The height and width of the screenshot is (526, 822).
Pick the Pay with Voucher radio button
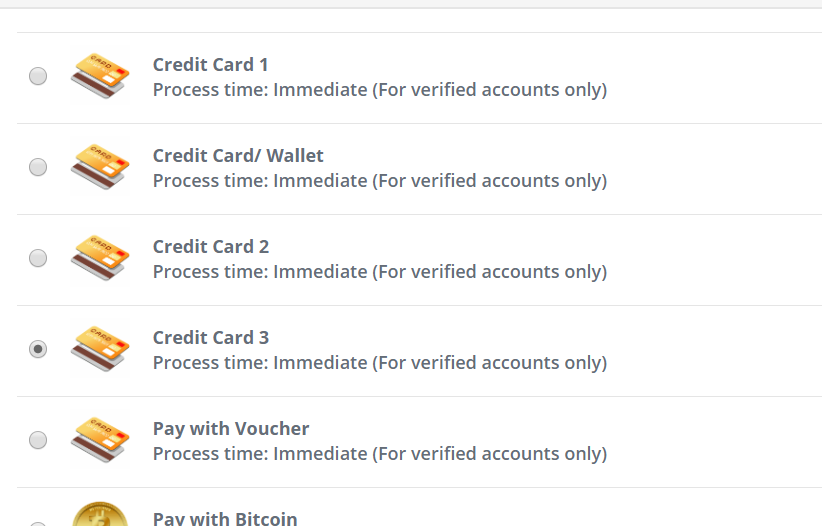[38, 440]
